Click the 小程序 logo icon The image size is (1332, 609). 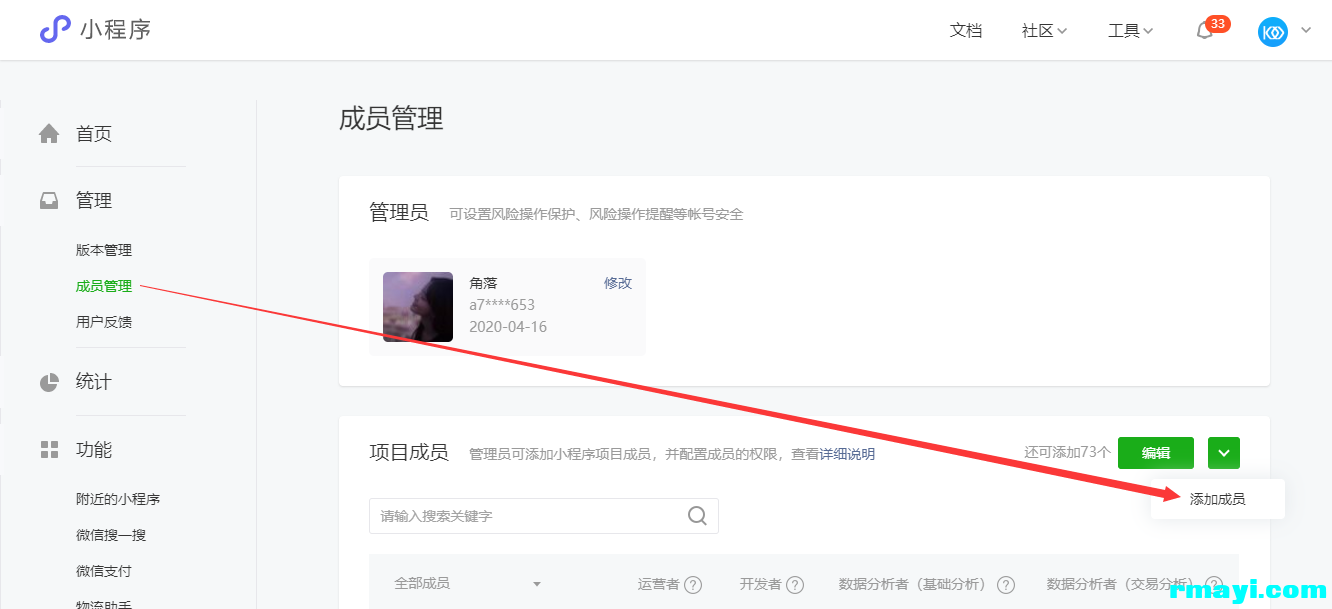(x=55, y=29)
